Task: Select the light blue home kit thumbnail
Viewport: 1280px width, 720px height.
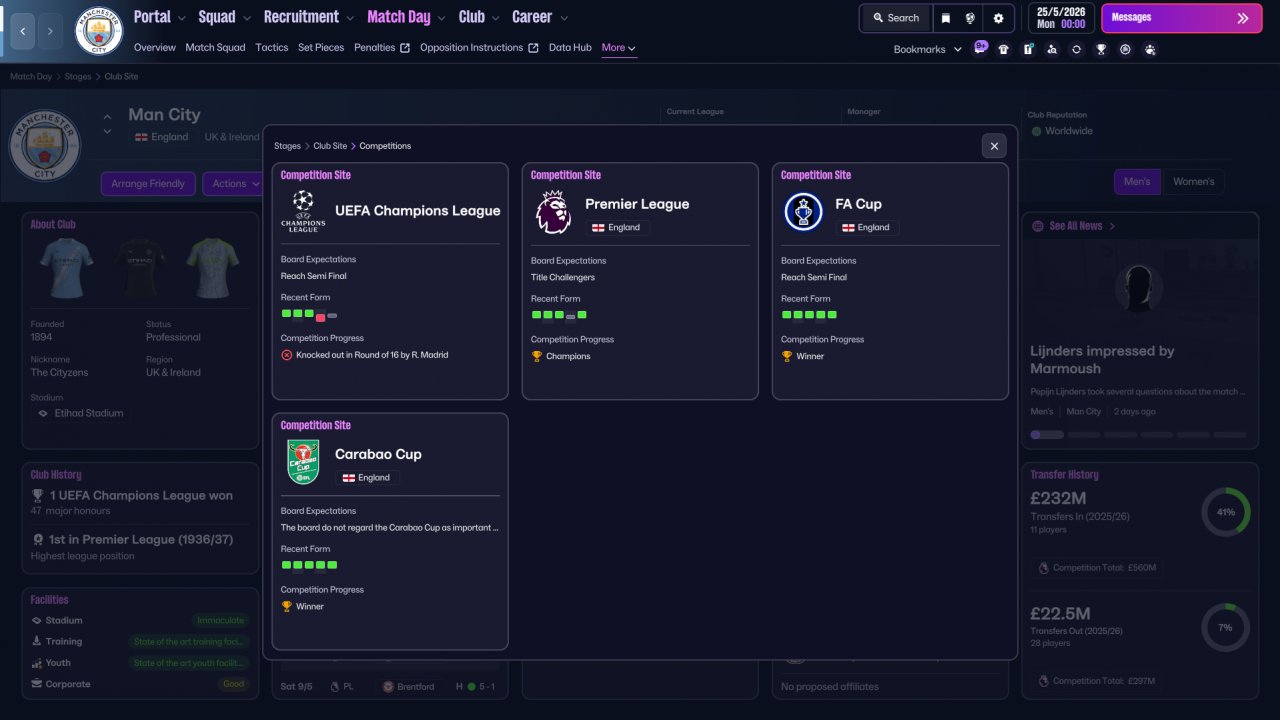Action: [x=66, y=268]
